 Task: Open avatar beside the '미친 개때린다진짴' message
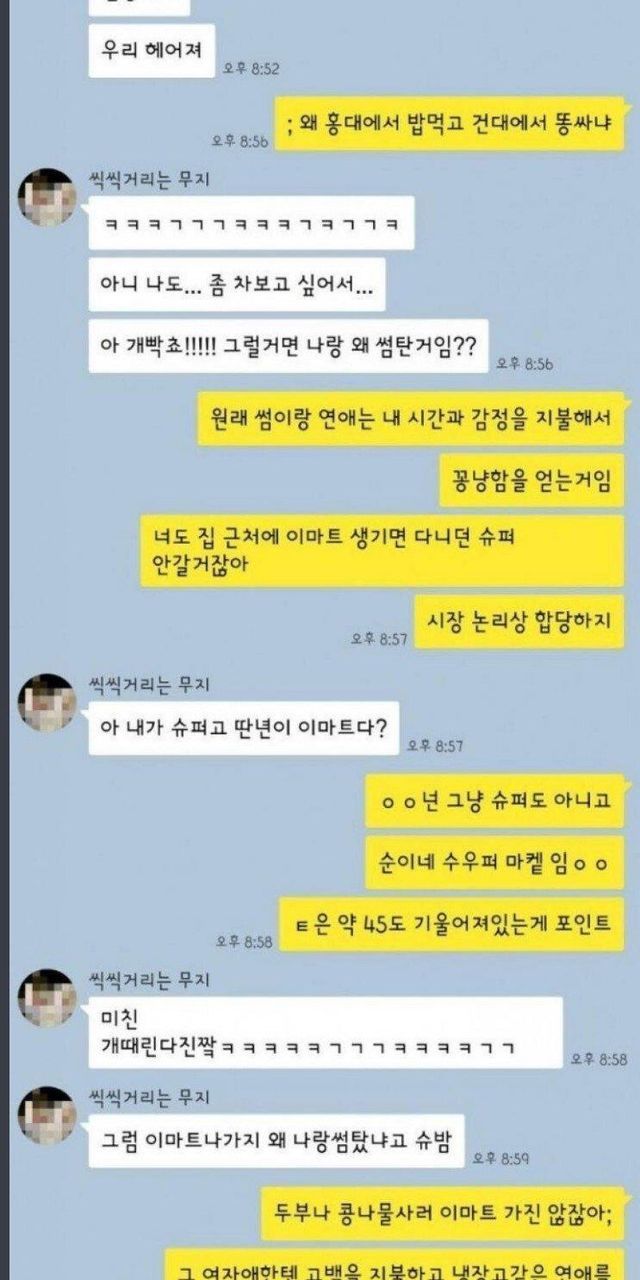tap(47, 997)
